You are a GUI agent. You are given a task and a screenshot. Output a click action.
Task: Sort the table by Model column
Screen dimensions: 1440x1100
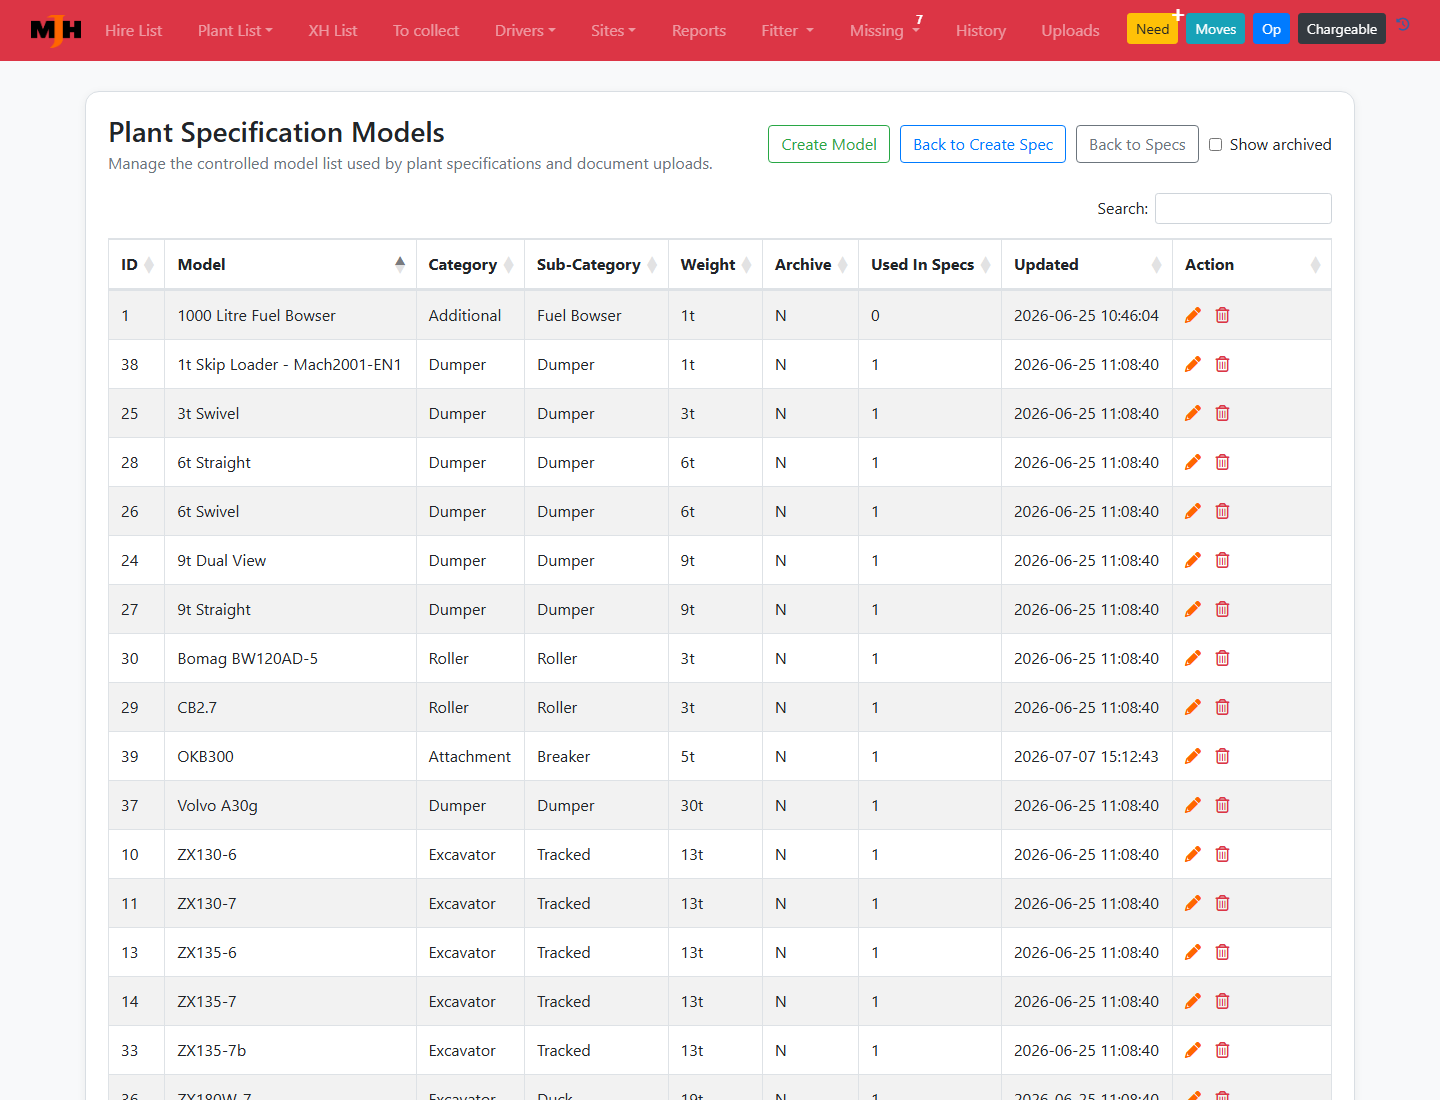290,265
